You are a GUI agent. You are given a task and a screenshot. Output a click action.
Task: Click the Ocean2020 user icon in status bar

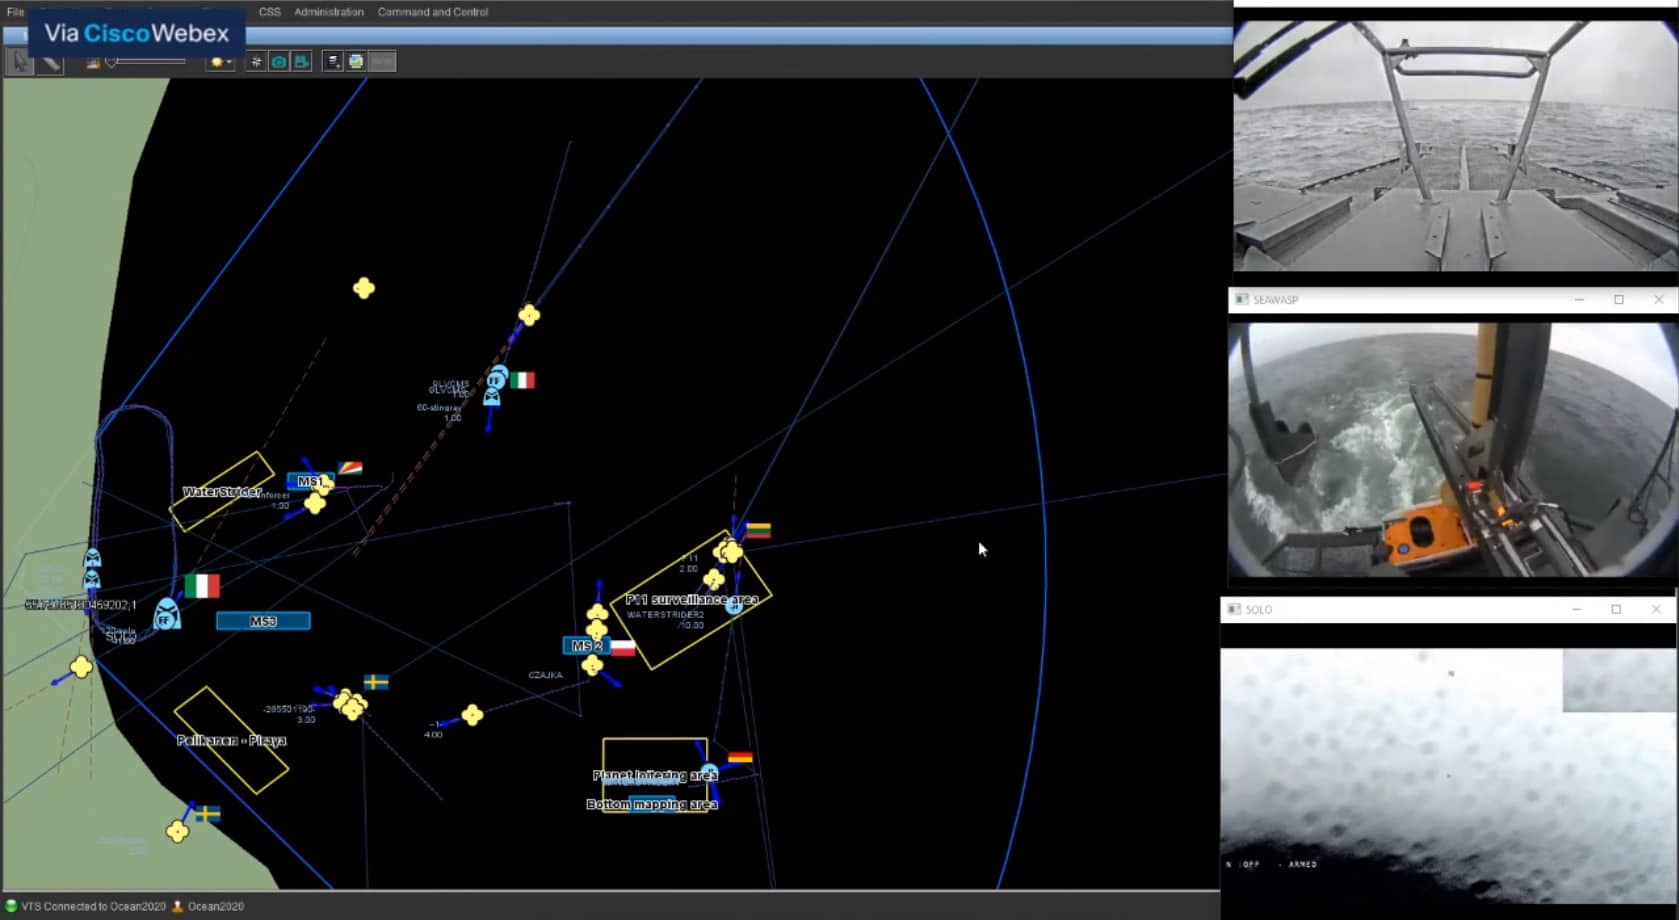click(178, 906)
